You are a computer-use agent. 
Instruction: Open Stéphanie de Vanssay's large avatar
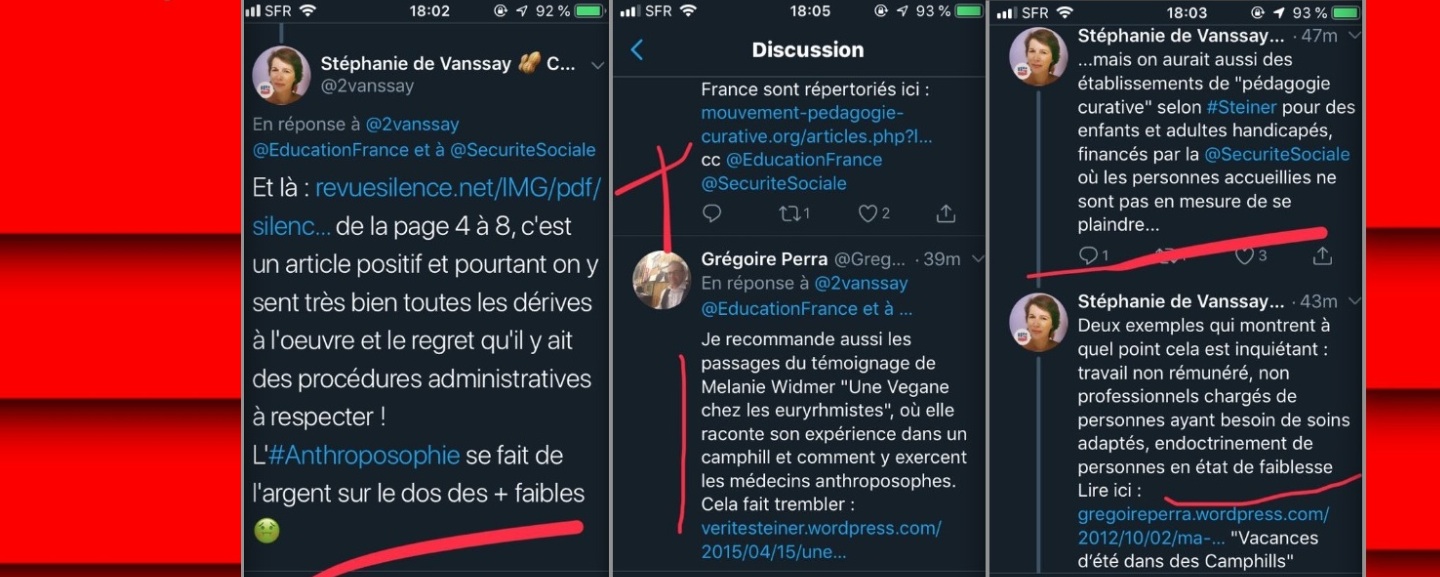click(281, 75)
